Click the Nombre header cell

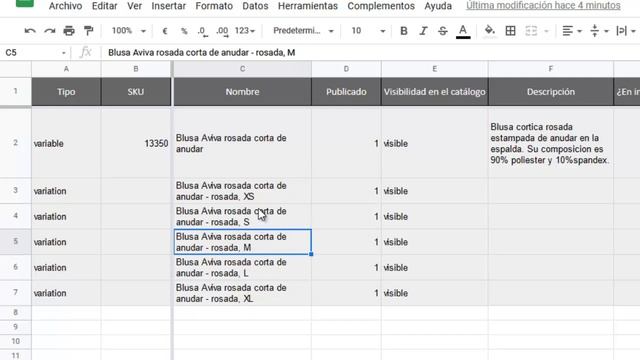click(242, 92)
